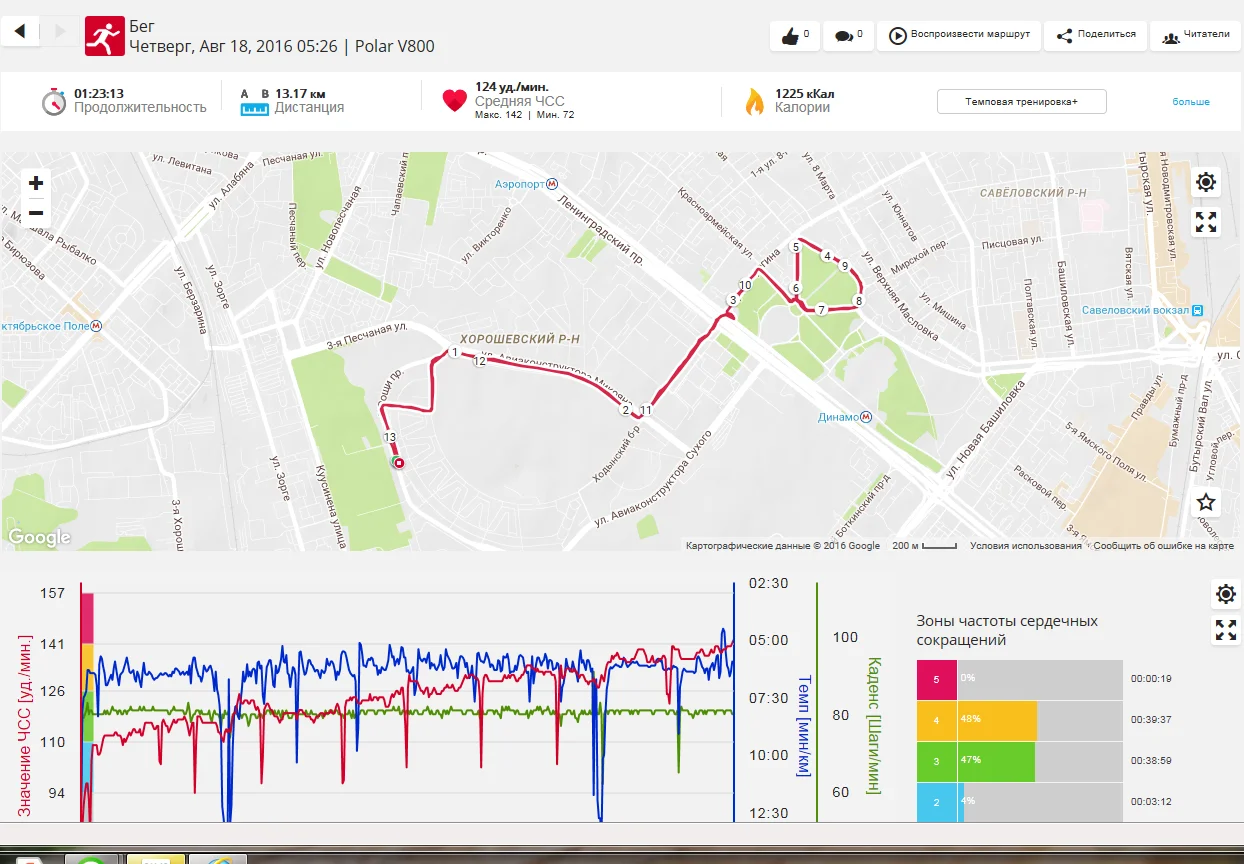Click the ХОРОШЕВСКИЙ Р-Н district label
Image resolution: width=1244 pixels, height=864 pixels.
click(x=520, y=340)
